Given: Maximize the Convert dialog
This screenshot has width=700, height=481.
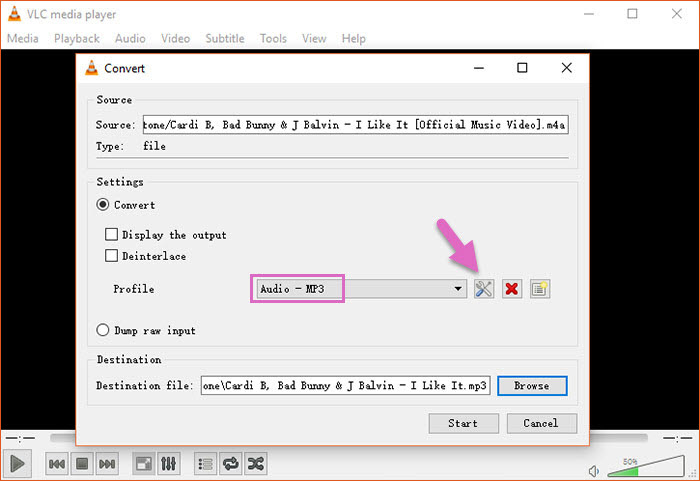Looking at the screenshot, I should point(522,68).
